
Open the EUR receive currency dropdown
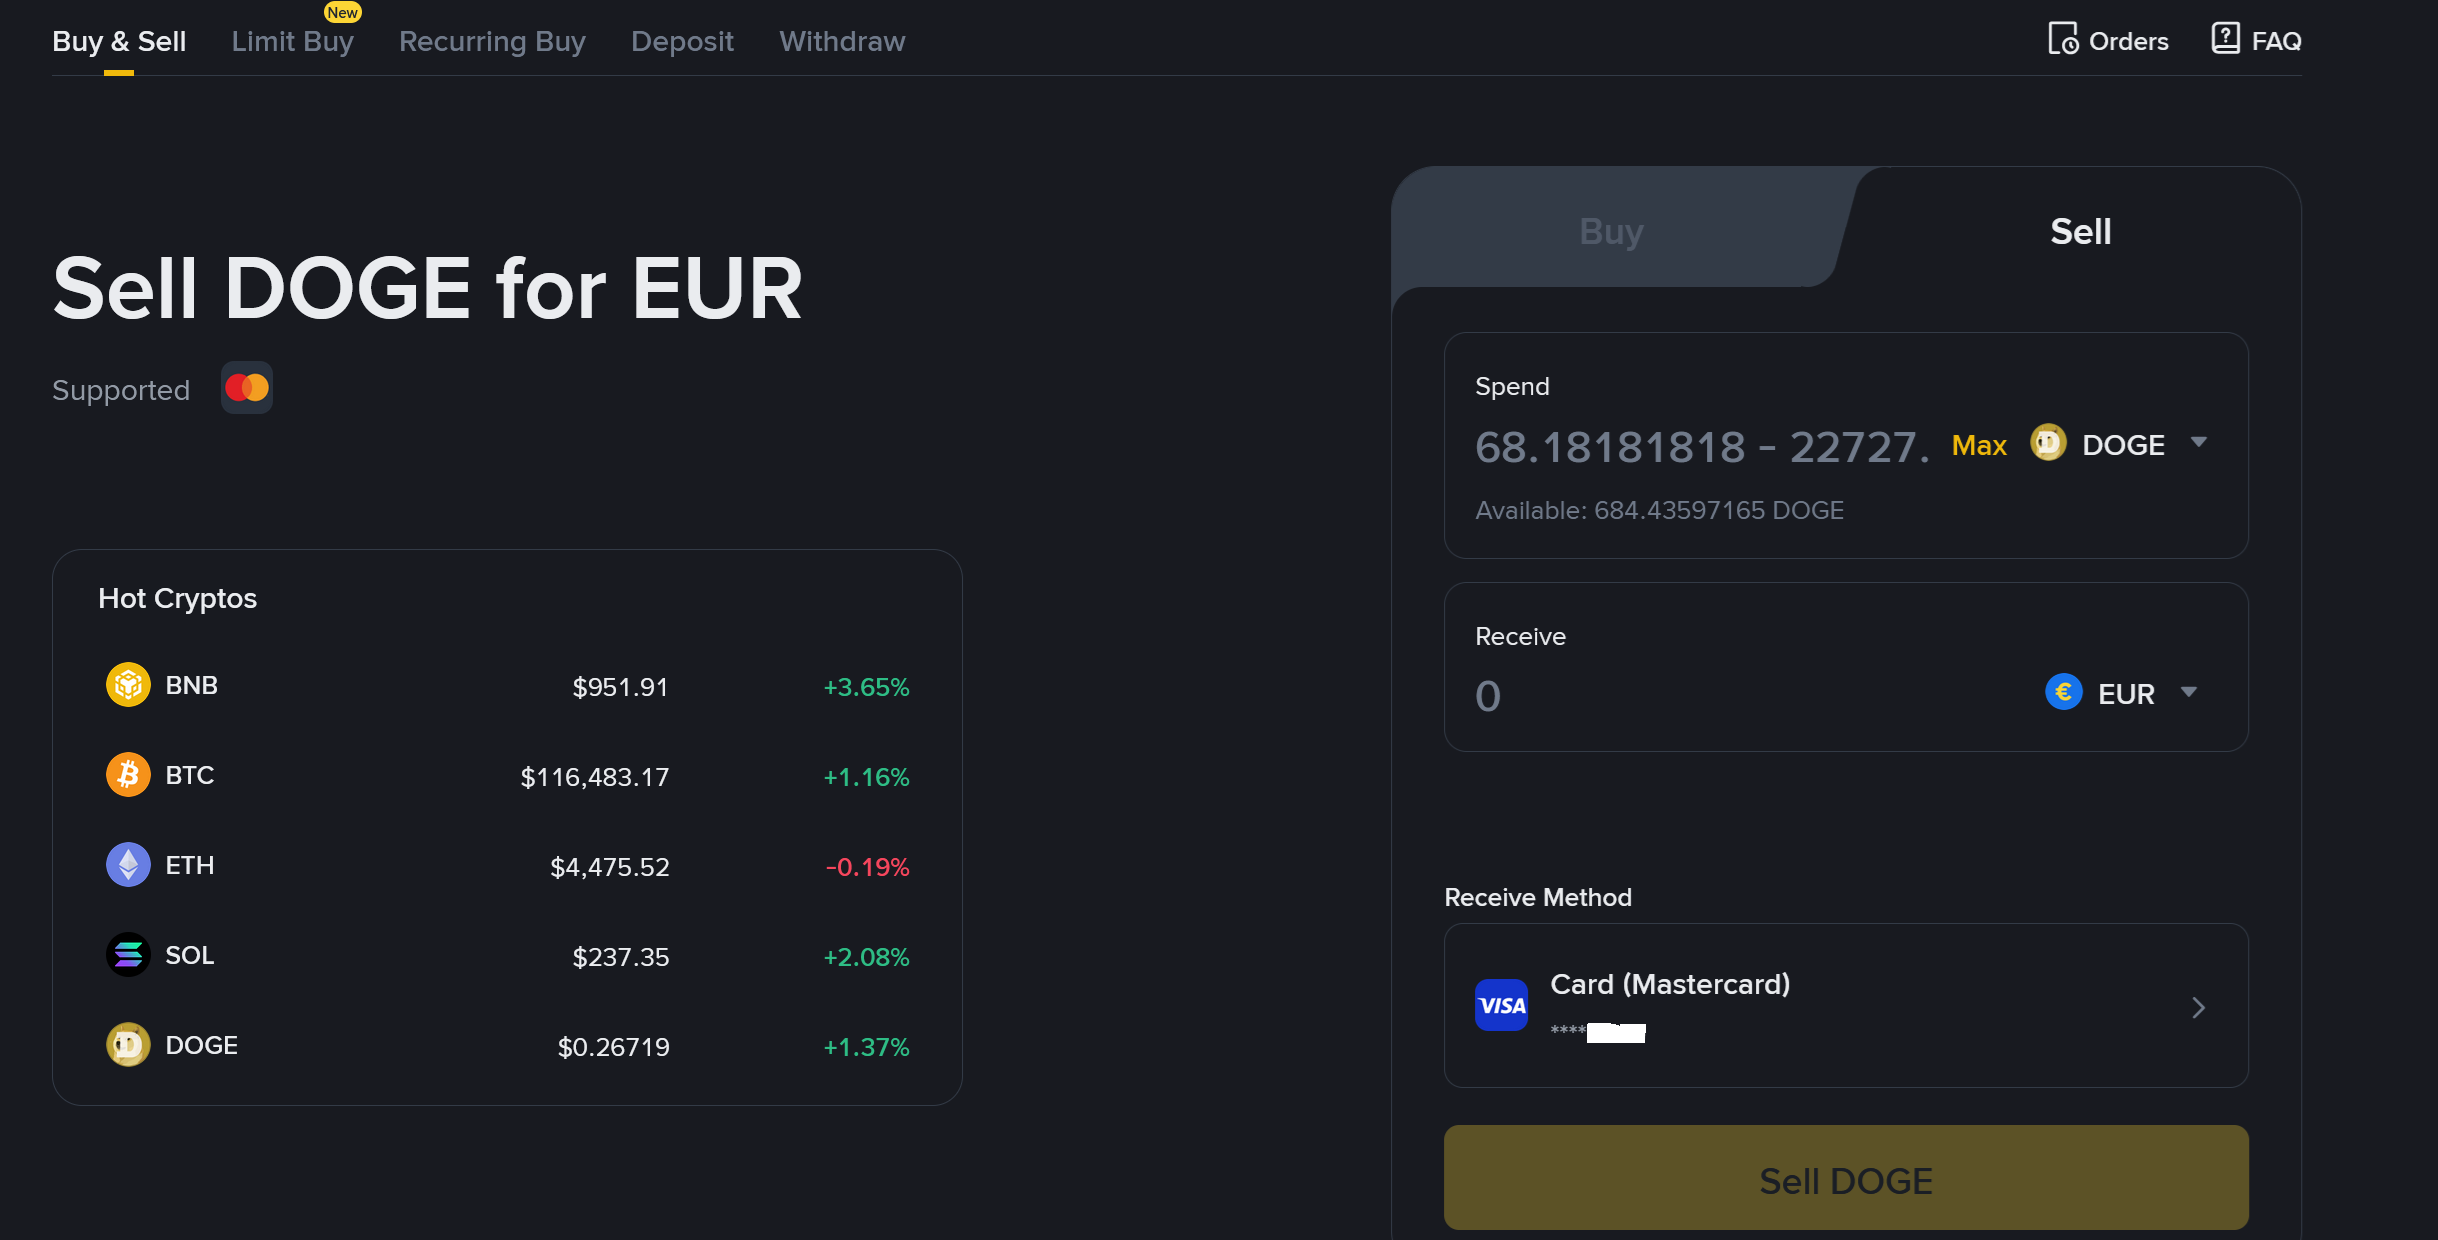coord(2189,692)
